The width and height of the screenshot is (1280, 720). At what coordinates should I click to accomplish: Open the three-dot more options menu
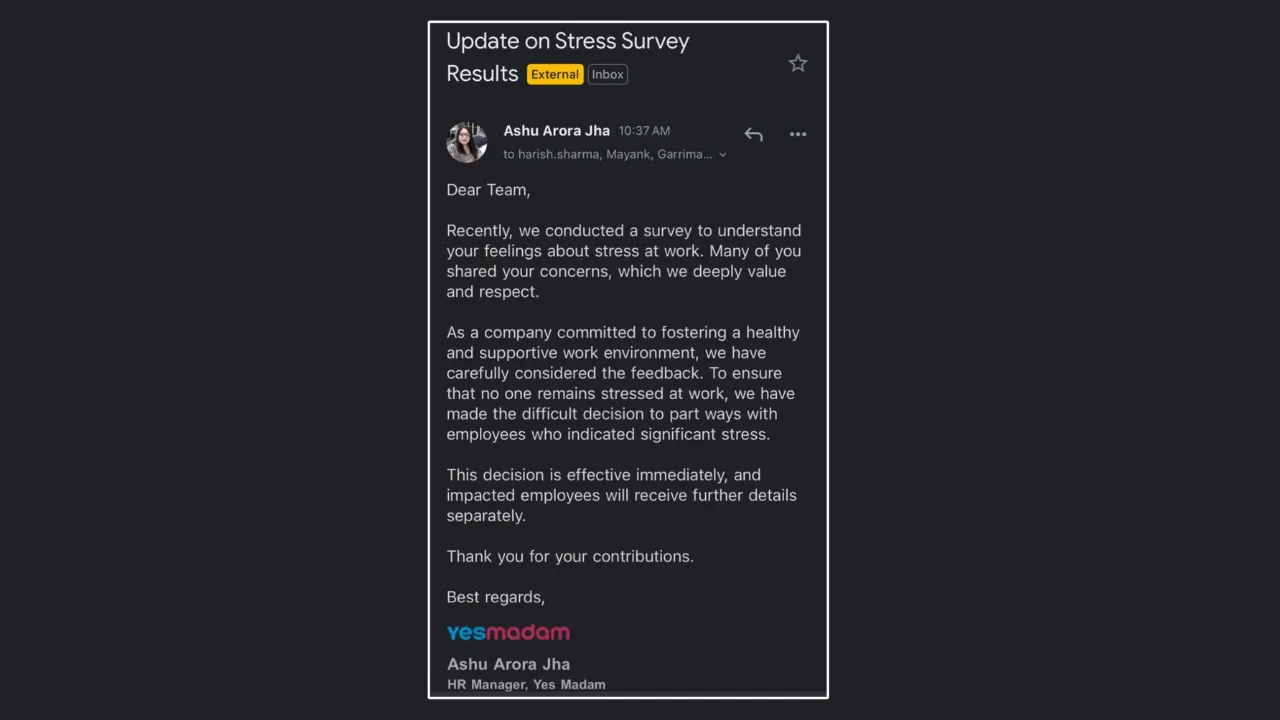click(x=797, y=134)
